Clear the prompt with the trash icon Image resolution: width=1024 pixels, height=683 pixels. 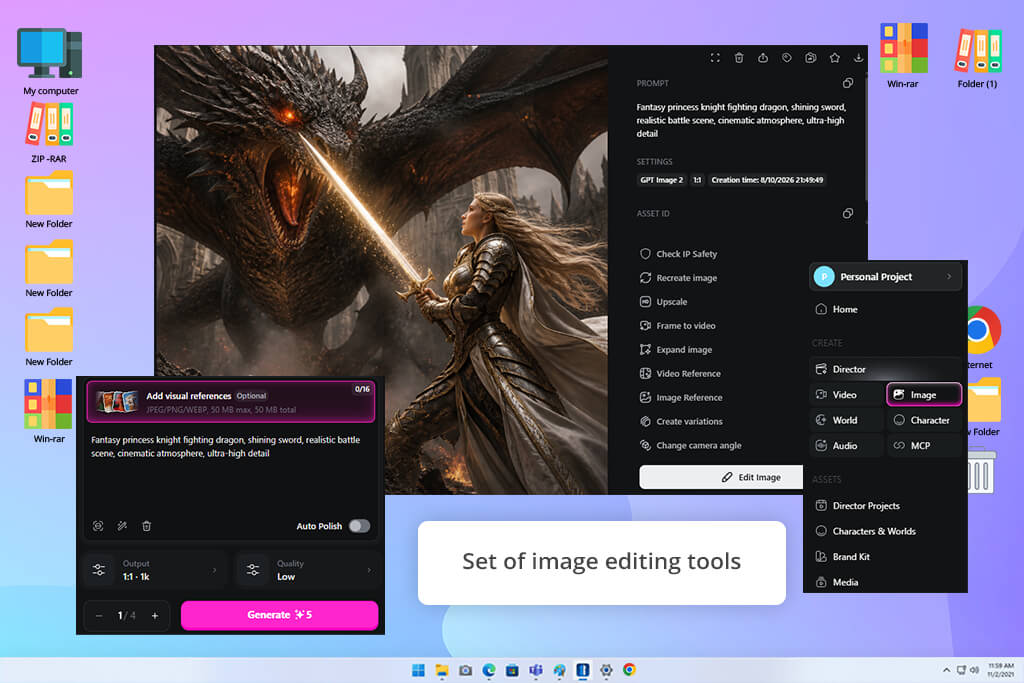(146, 526)
